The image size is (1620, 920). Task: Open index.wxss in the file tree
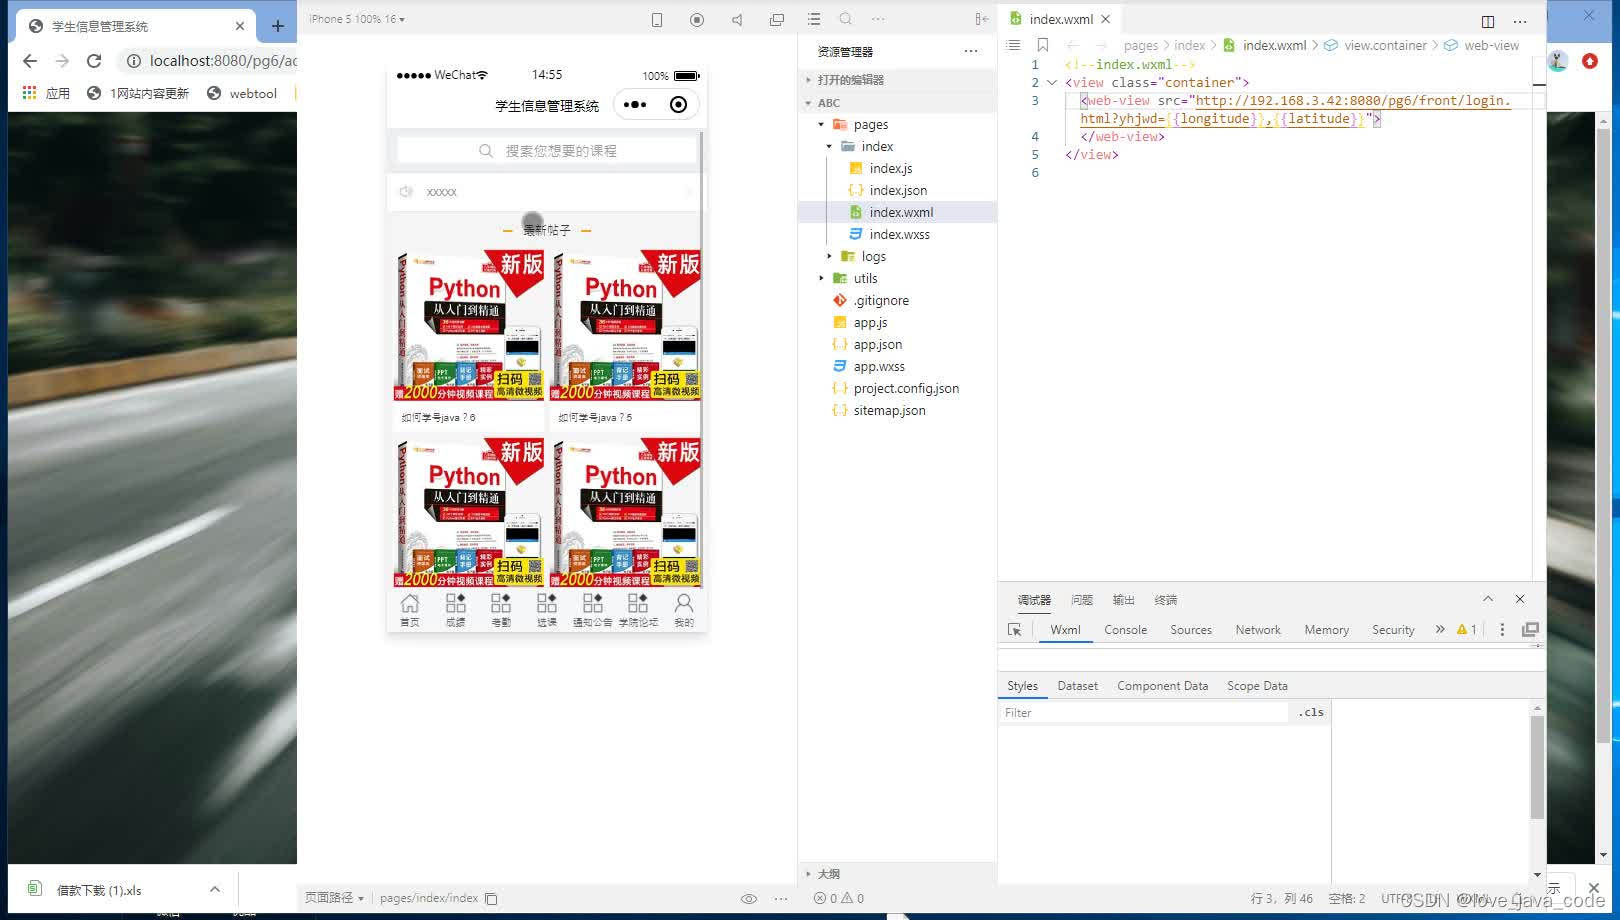coord(900,234)
